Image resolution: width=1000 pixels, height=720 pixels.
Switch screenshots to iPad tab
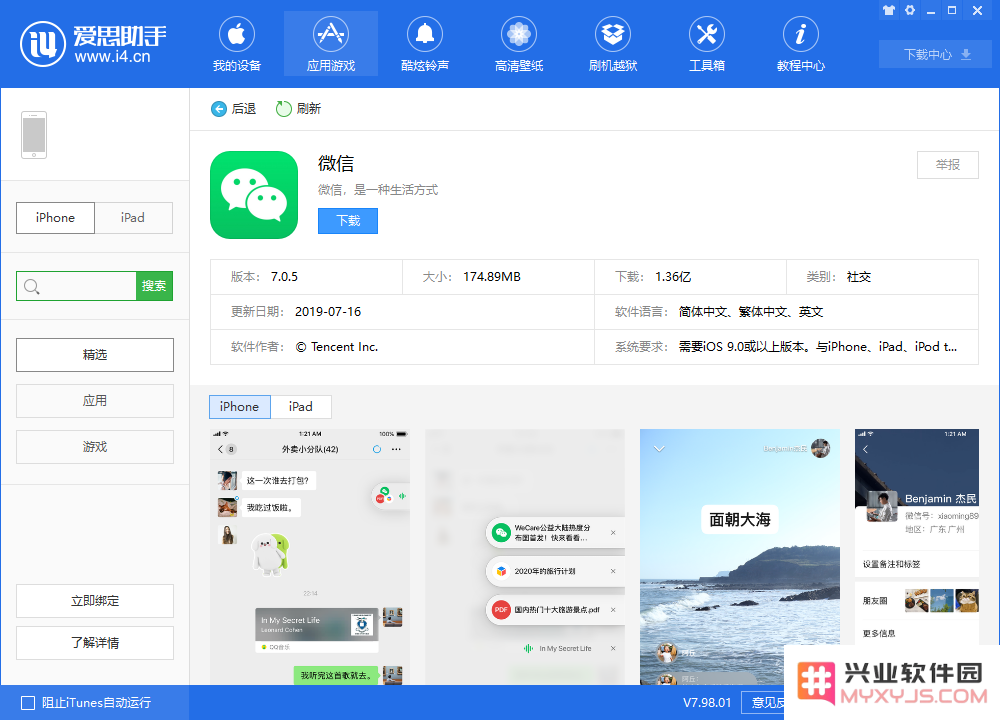coord(300,407)
